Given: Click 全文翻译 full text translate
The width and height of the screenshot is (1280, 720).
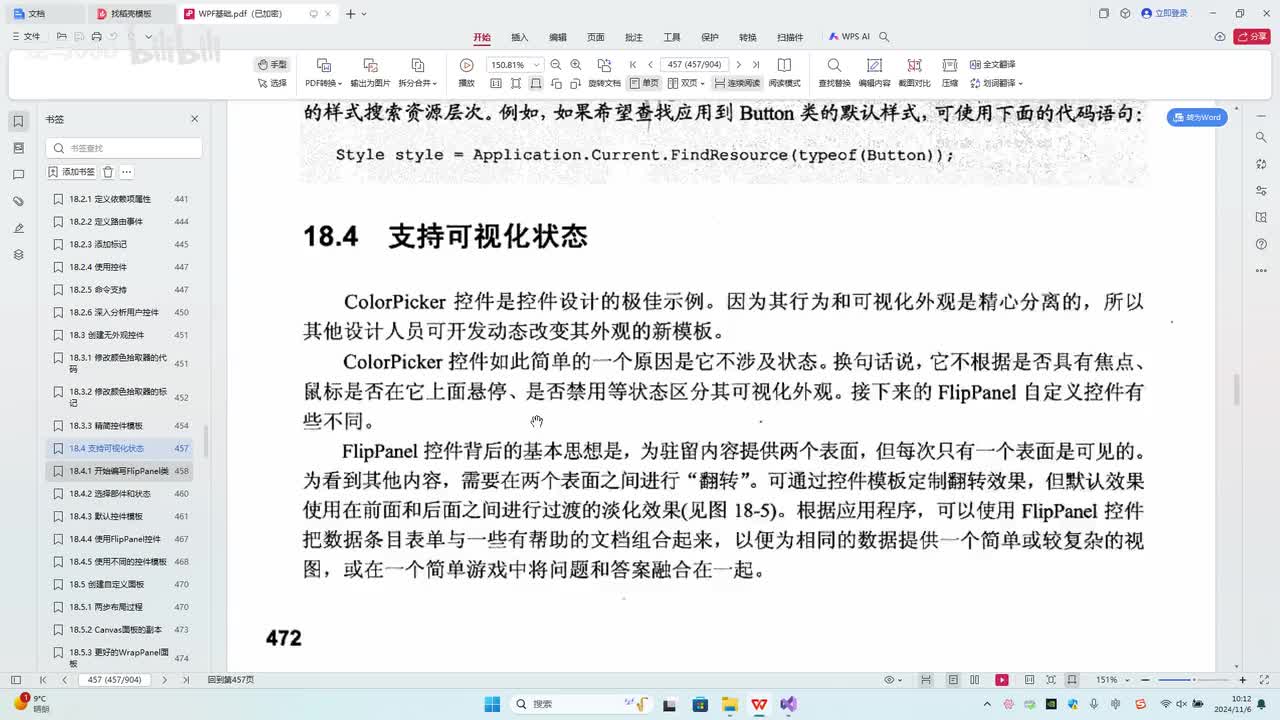Looking at the screenshot, I should (x=993, y=64).
